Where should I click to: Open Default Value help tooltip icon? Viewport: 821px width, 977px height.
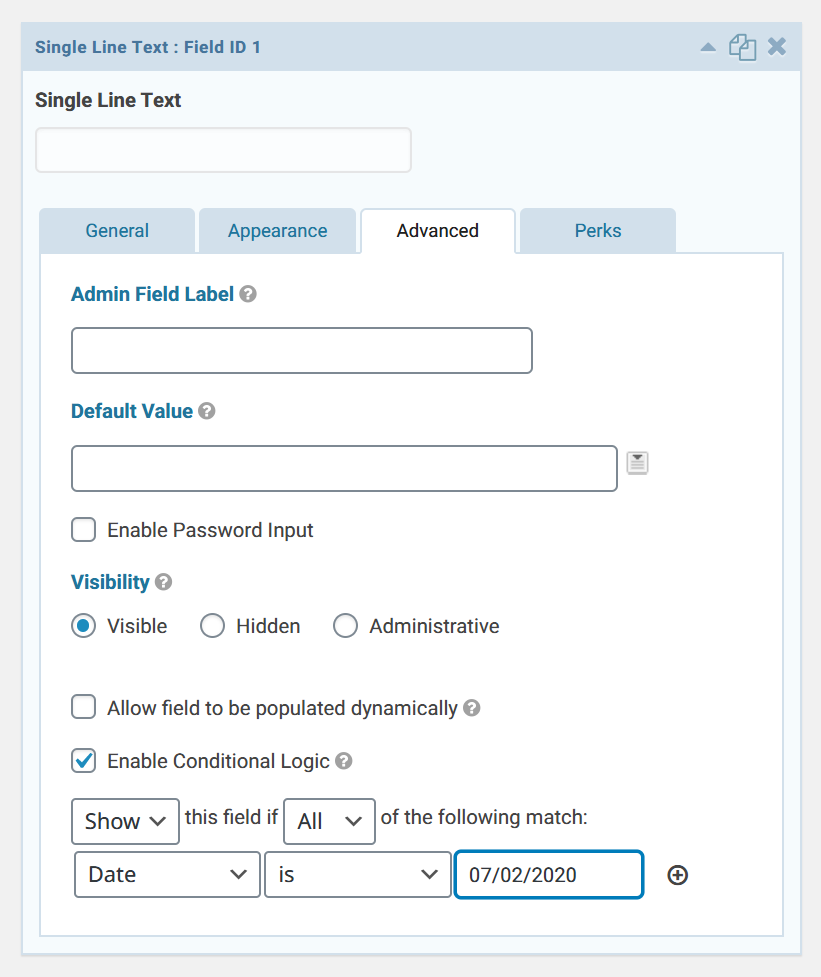coord(207,411)
